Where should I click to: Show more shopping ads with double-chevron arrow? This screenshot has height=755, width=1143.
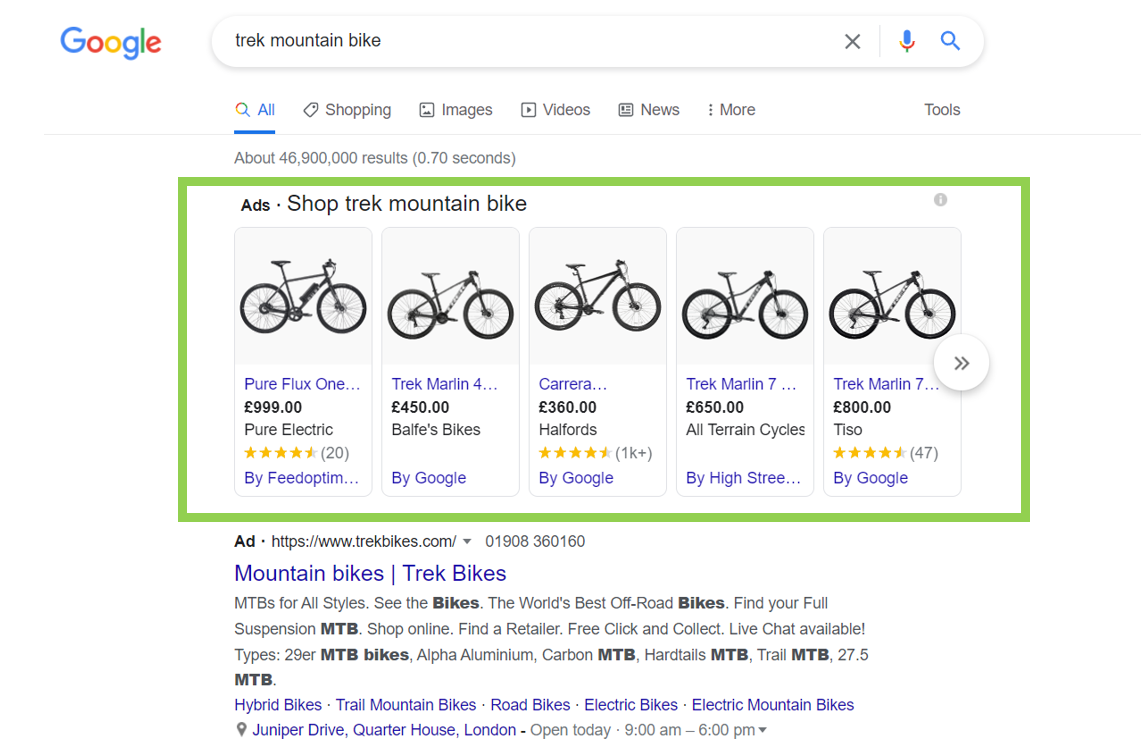tap(961, 363)
